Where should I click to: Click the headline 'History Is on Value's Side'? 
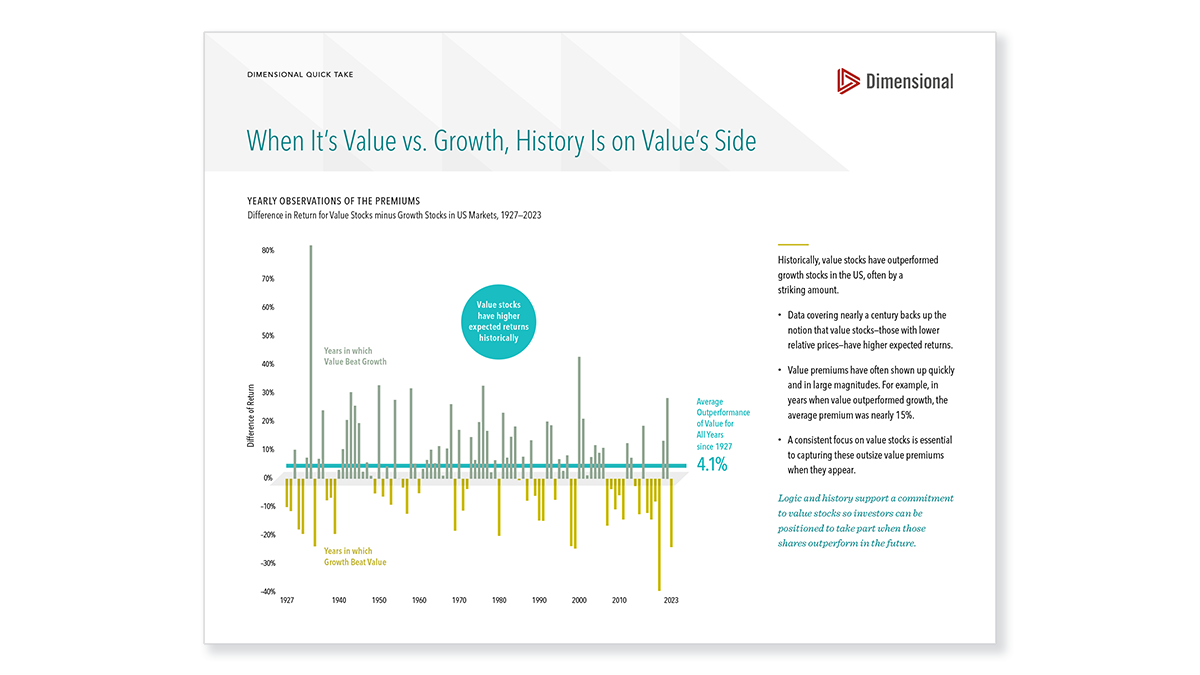640,141
